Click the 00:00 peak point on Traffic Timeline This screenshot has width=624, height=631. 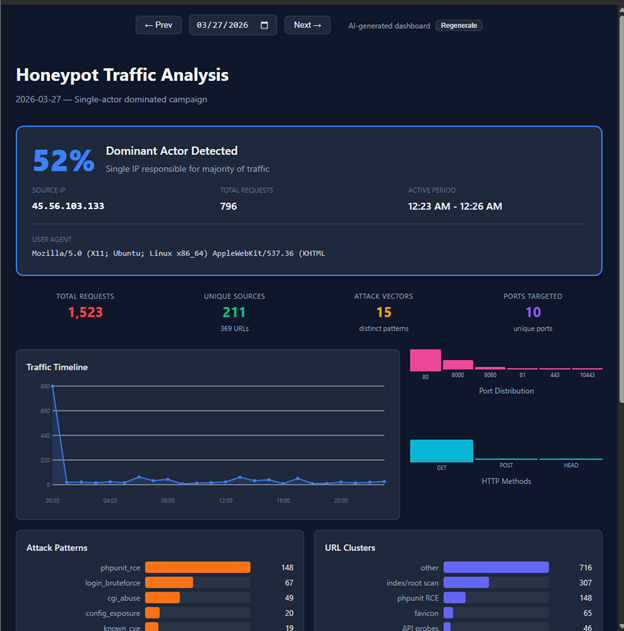[x=53, y=386]
